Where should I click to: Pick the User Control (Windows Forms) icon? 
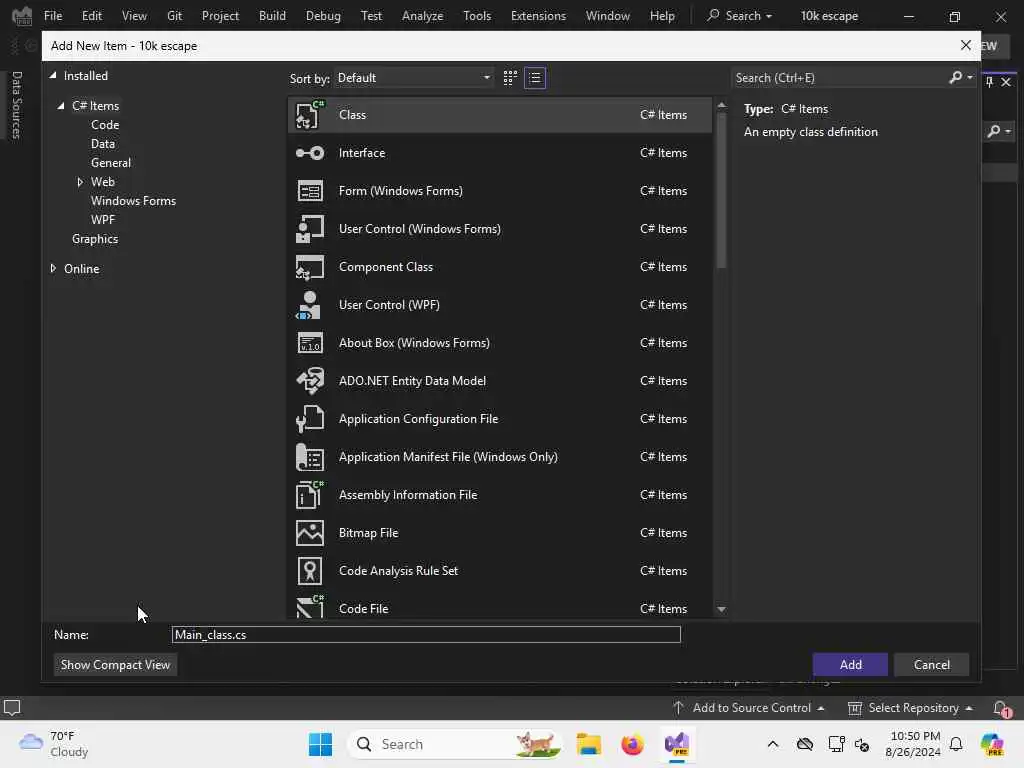310,229
